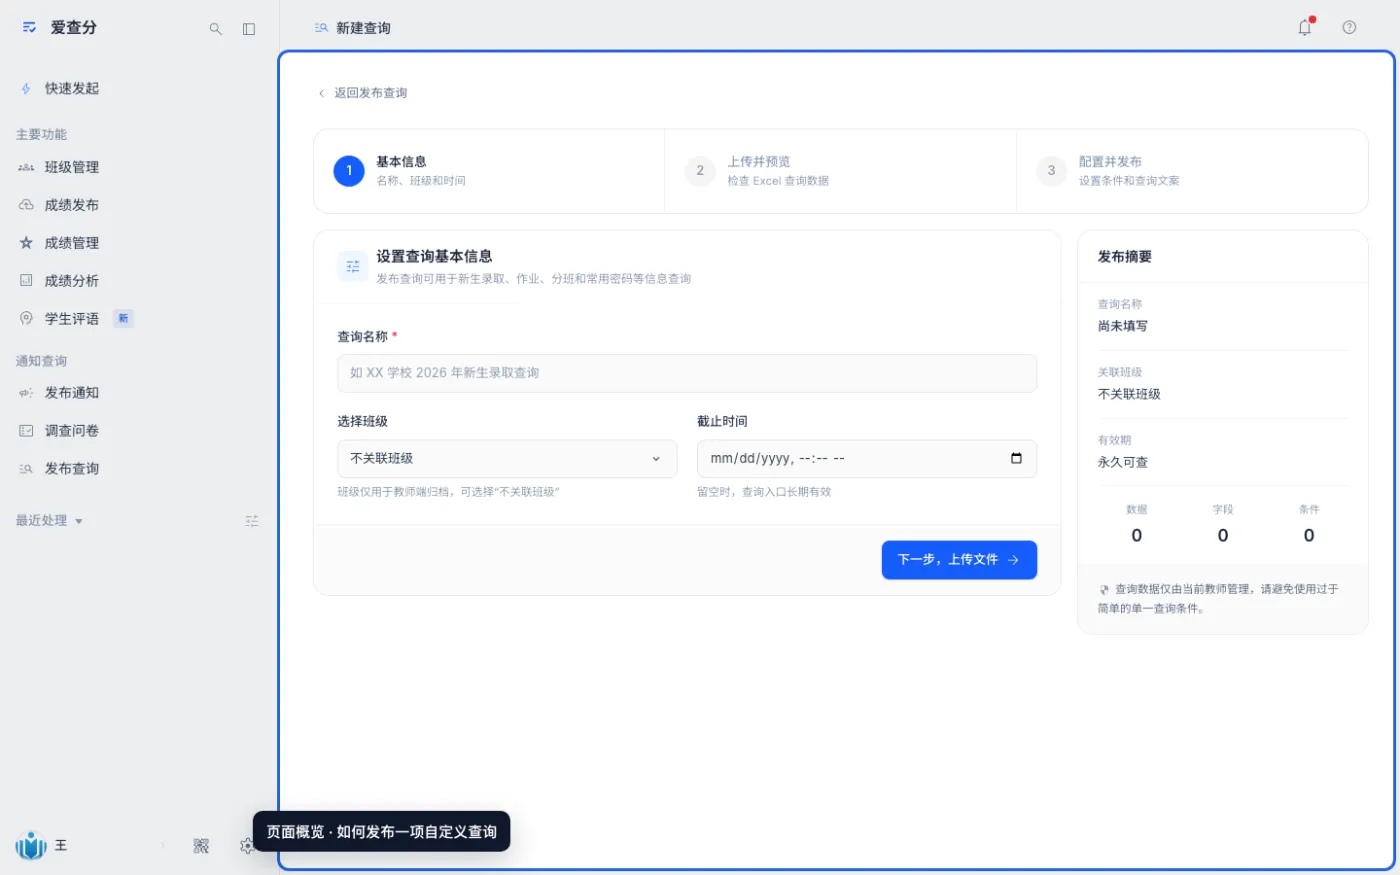1400x875 pixels.
Task: Click the 页面概览 tooltip
Action: pos(381,832)
